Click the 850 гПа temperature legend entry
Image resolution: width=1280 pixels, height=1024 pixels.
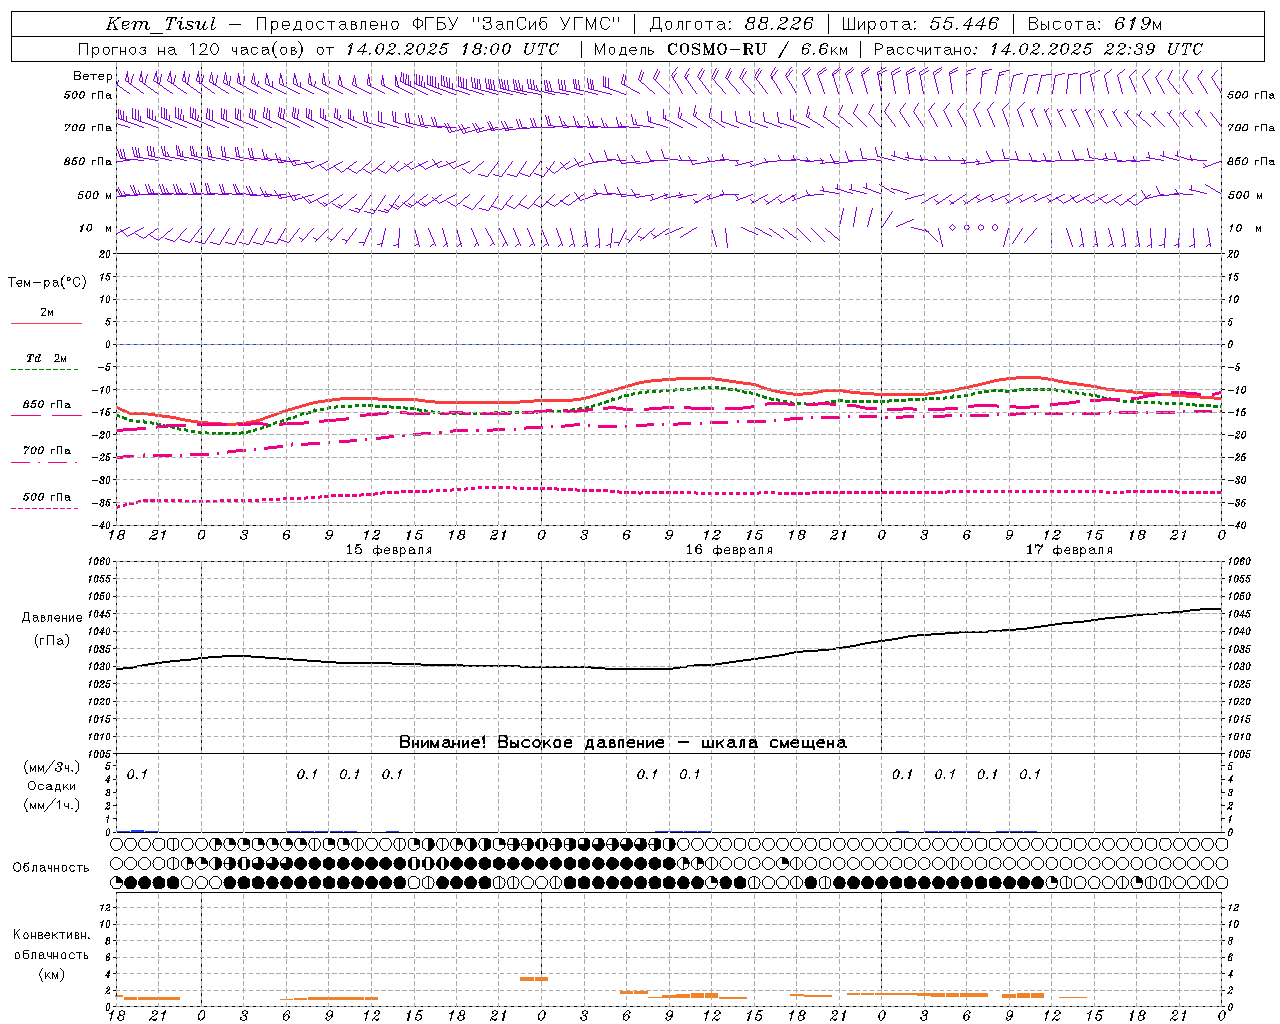point(46,405)
